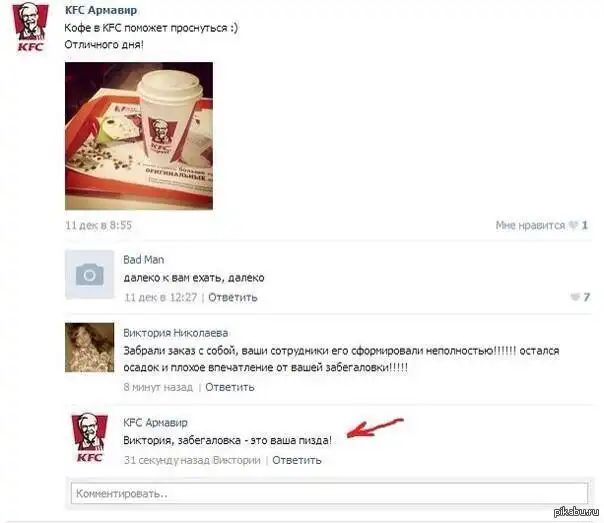Screen dimensions: 604x523
Task: Like Bad Man's comment via its heart icon
Action: pyautogui.click(x=575, y=297)
